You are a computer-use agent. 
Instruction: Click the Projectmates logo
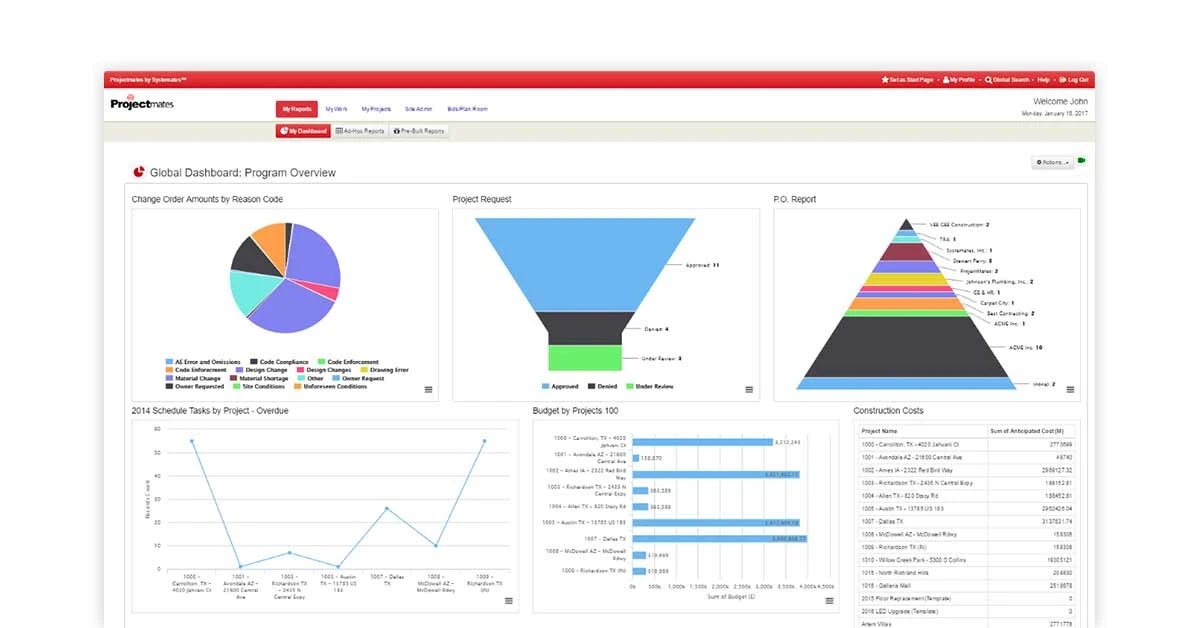pos(140,103)
